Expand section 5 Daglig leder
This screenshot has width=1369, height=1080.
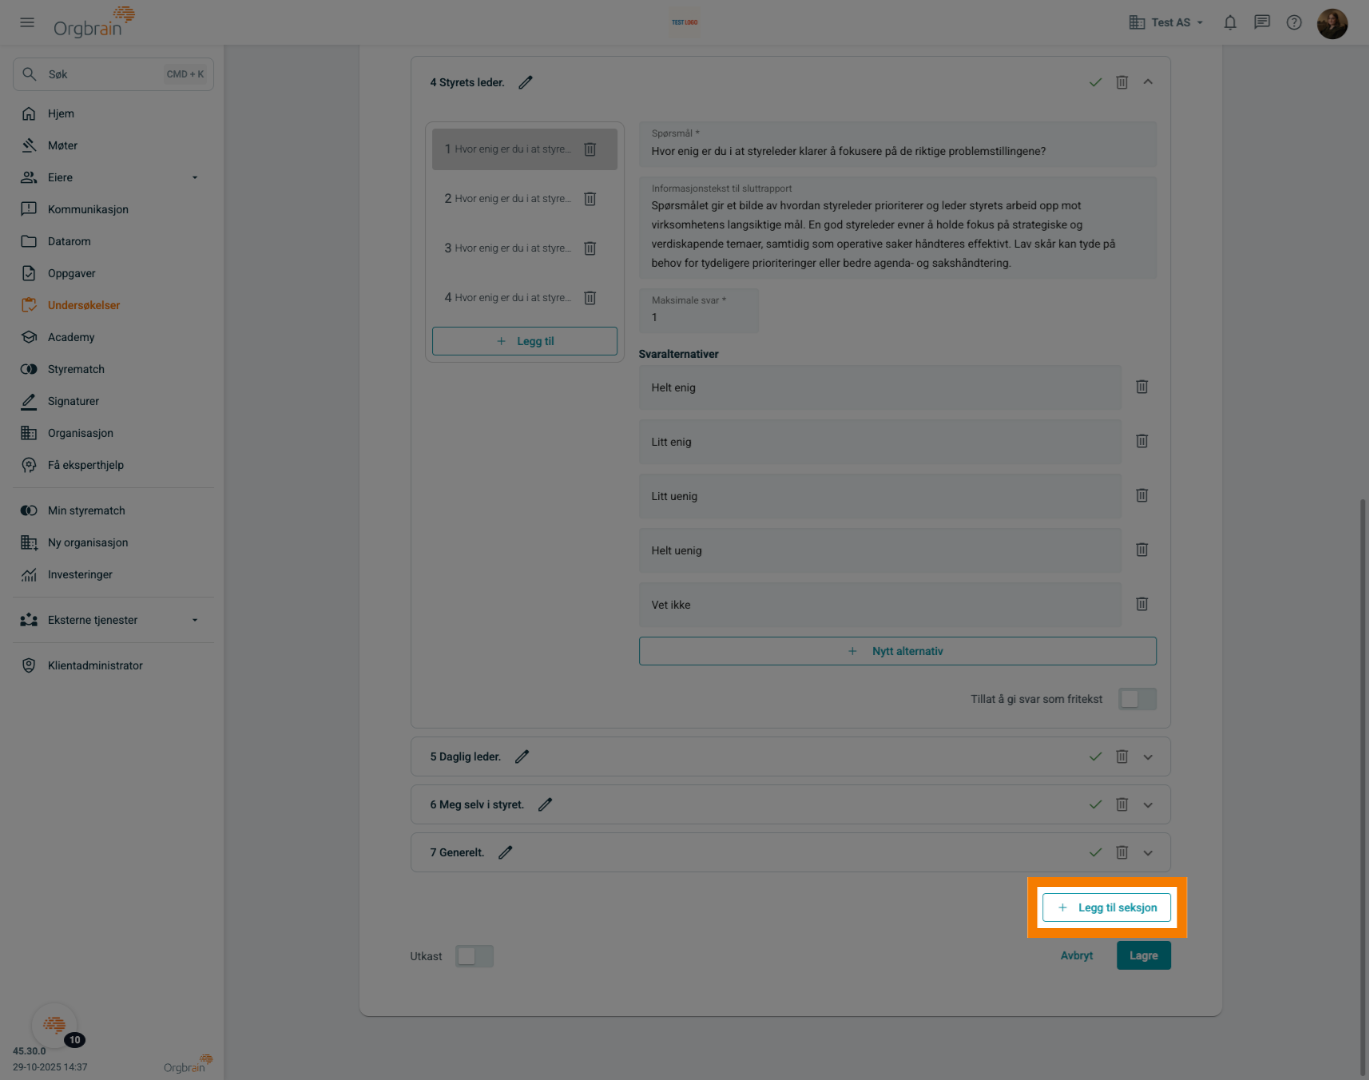click(1148, 757)
